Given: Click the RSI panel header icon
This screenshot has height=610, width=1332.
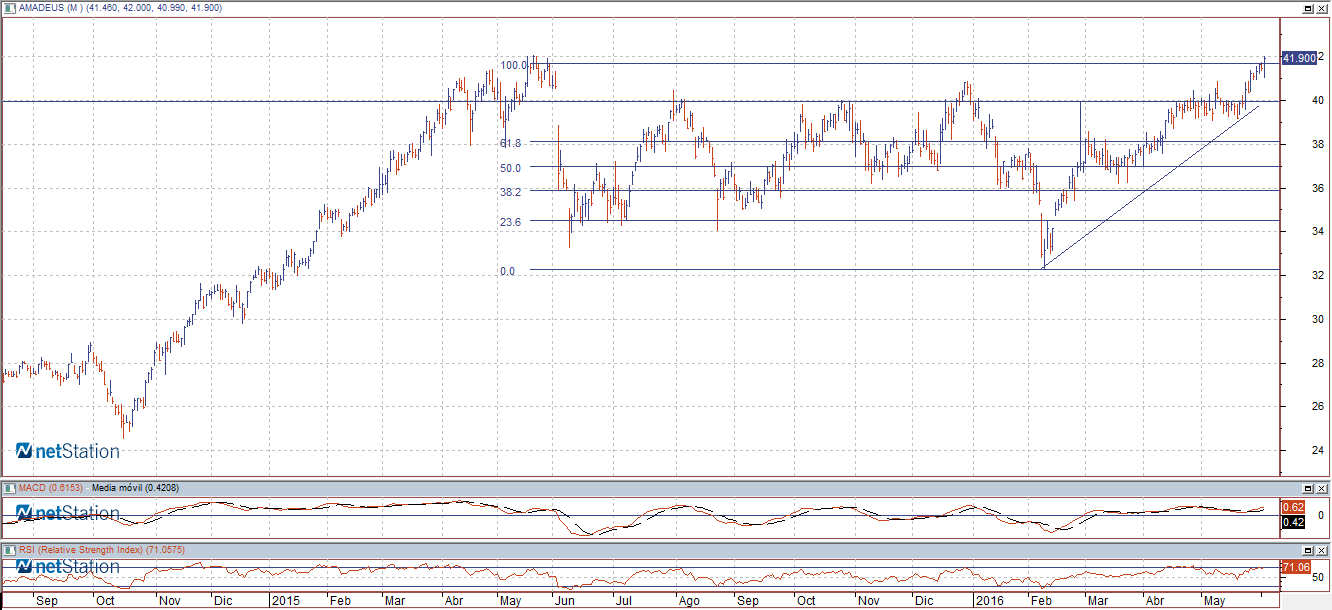Looking at the screenshot, I should (10, 550).
